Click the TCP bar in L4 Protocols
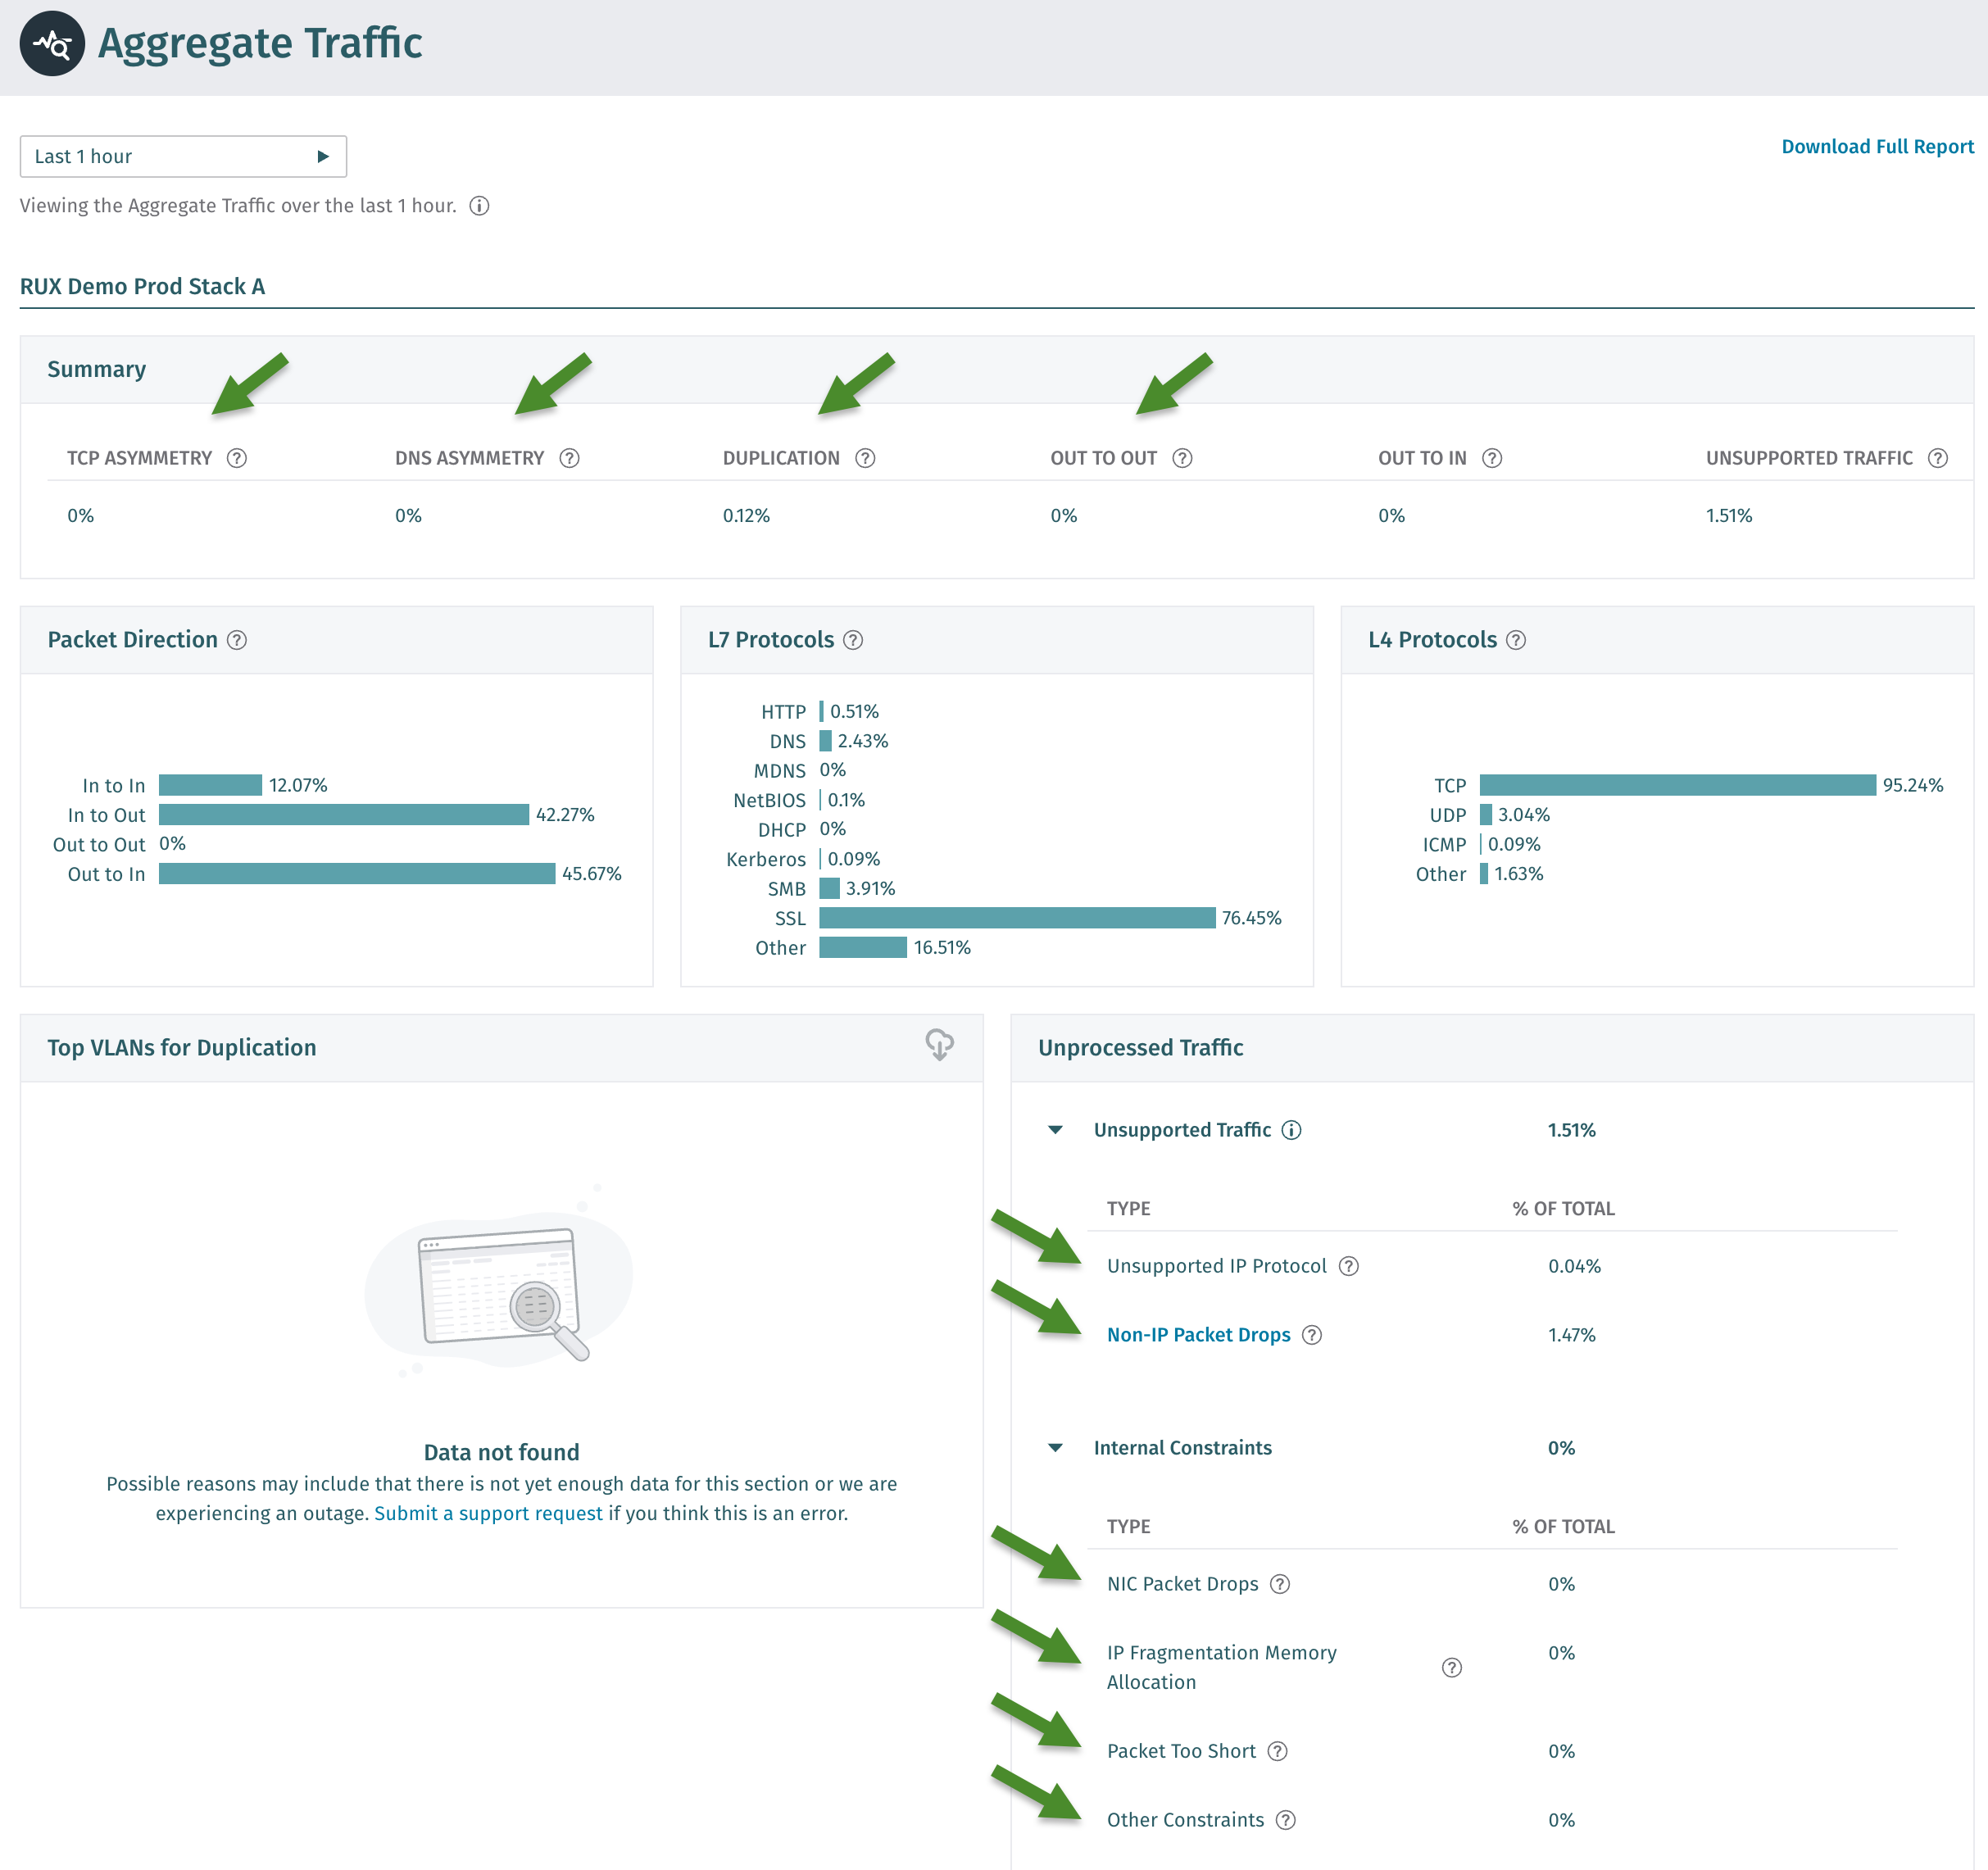The width and height of the screenshot is (1988, 1870). tap(1677, 785)
